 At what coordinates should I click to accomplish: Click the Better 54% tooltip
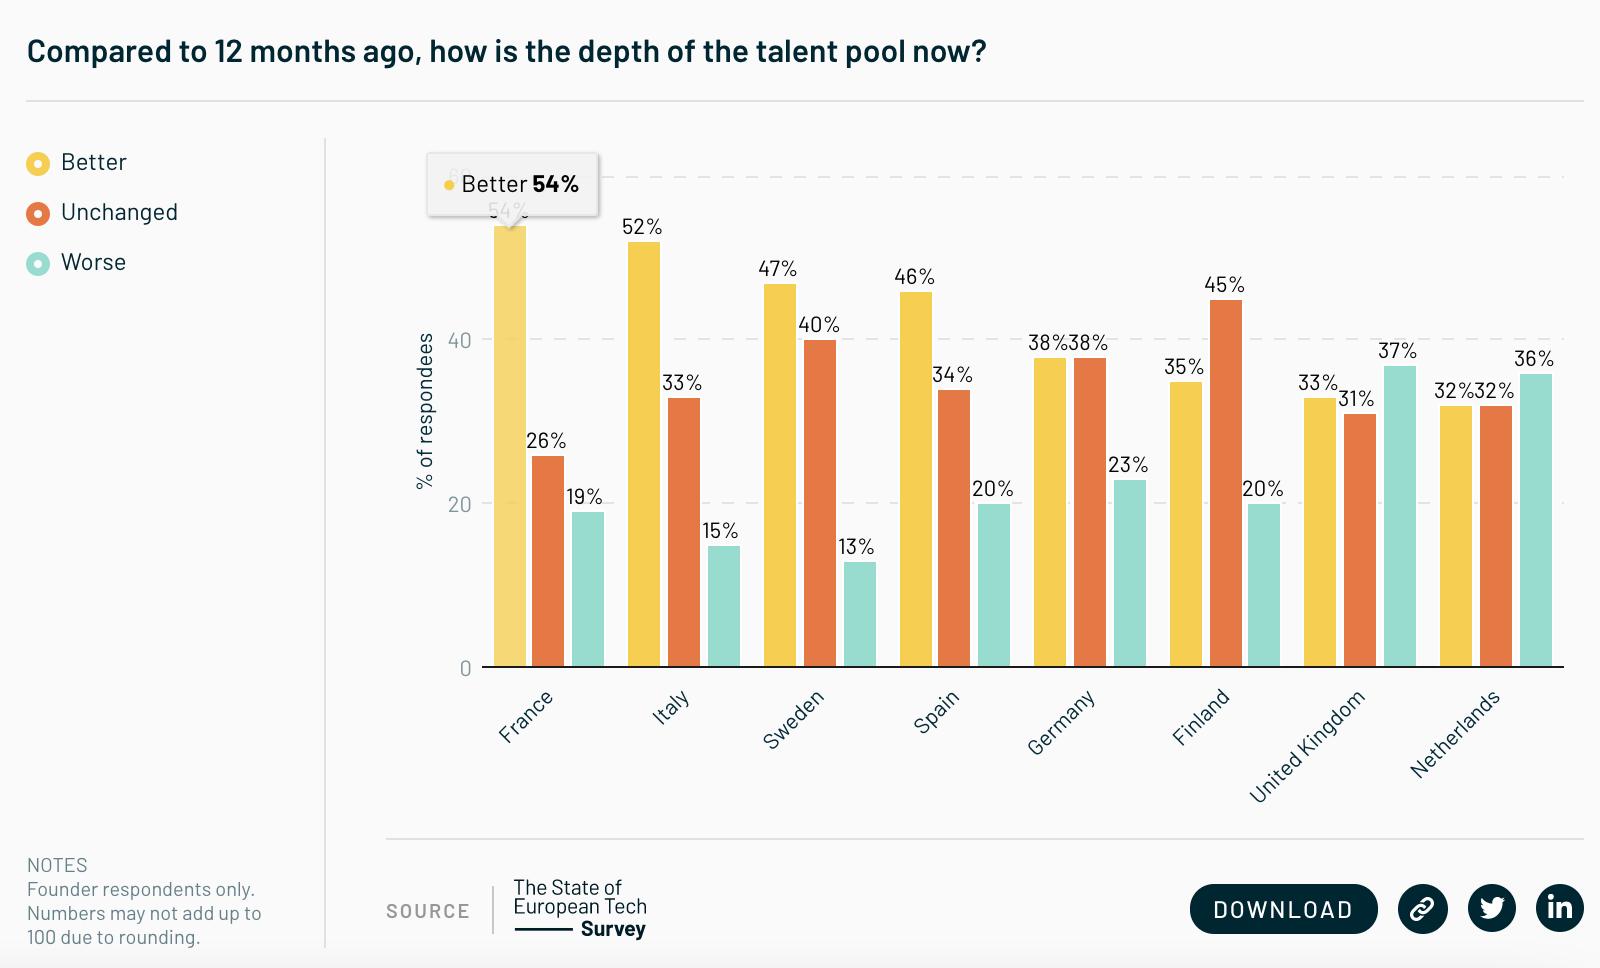point(512,184)
